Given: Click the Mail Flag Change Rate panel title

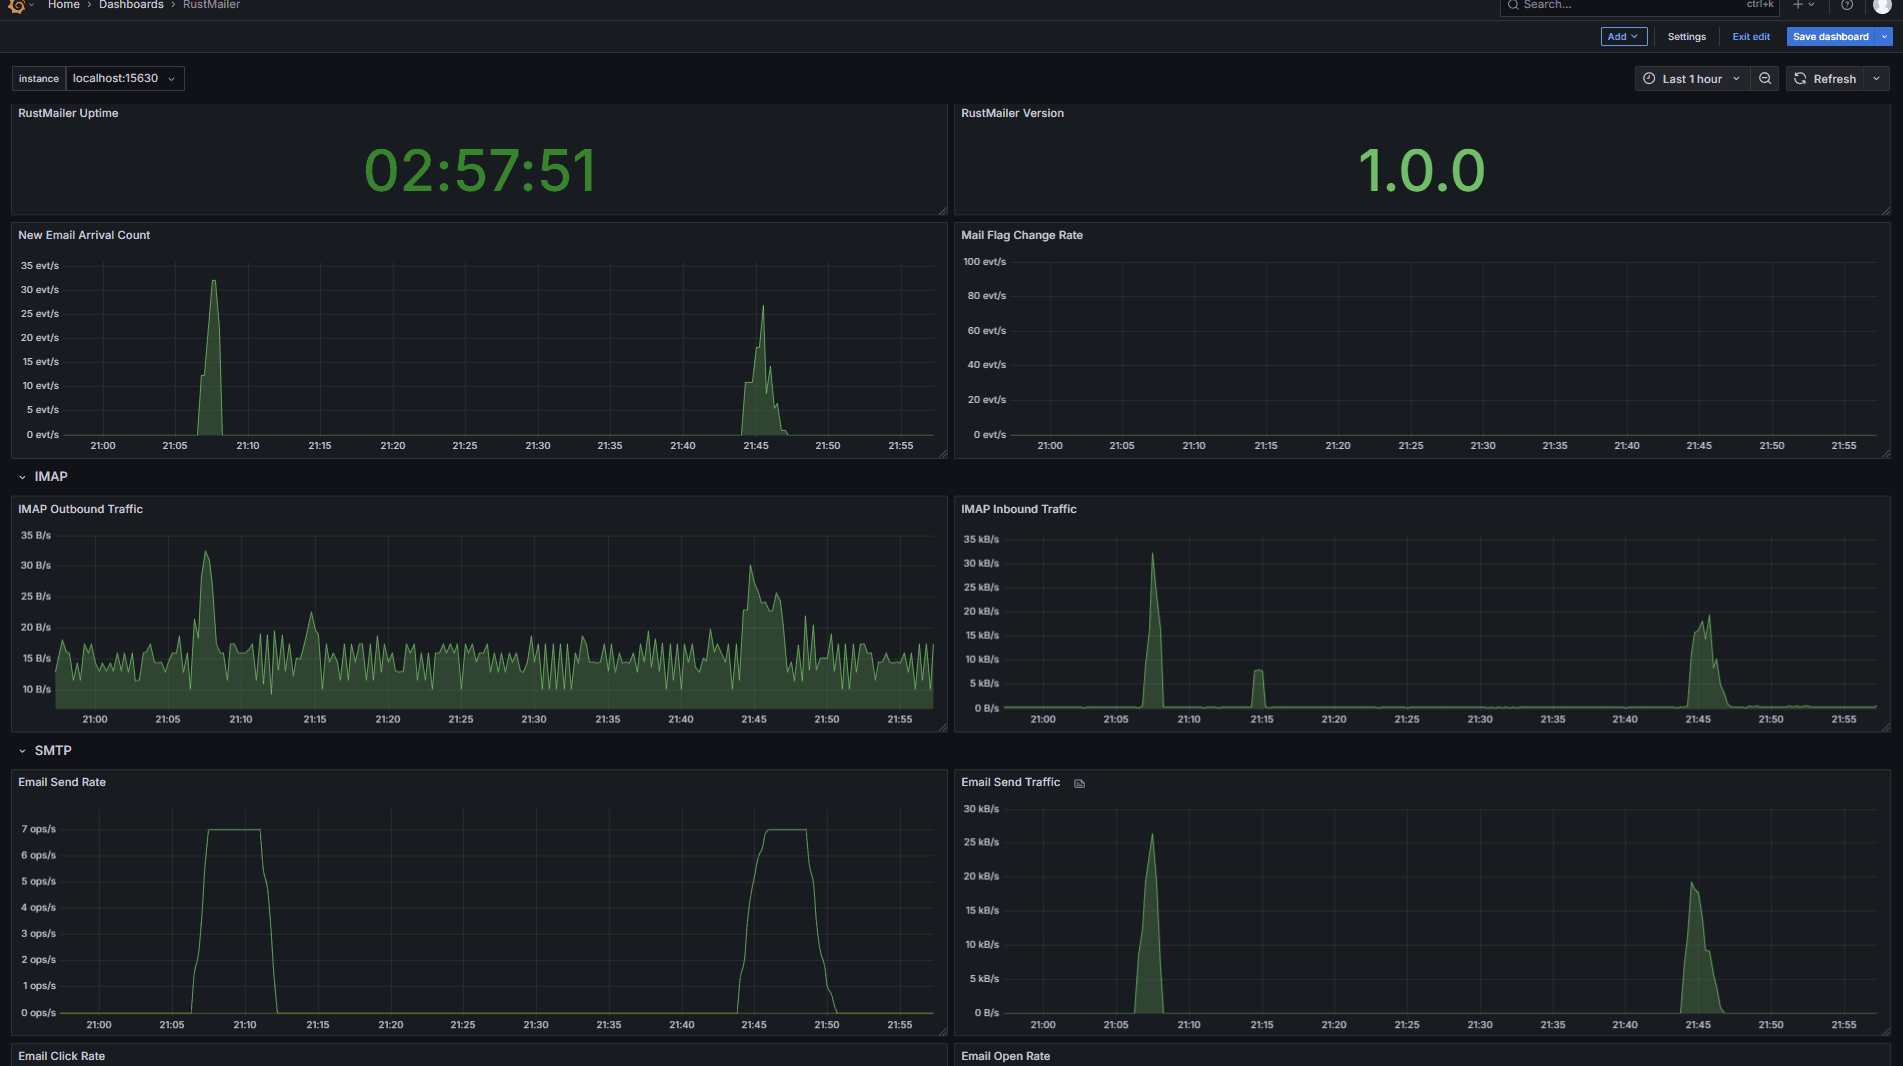Looking at the screenshot, I should (x=1022, y=236).
